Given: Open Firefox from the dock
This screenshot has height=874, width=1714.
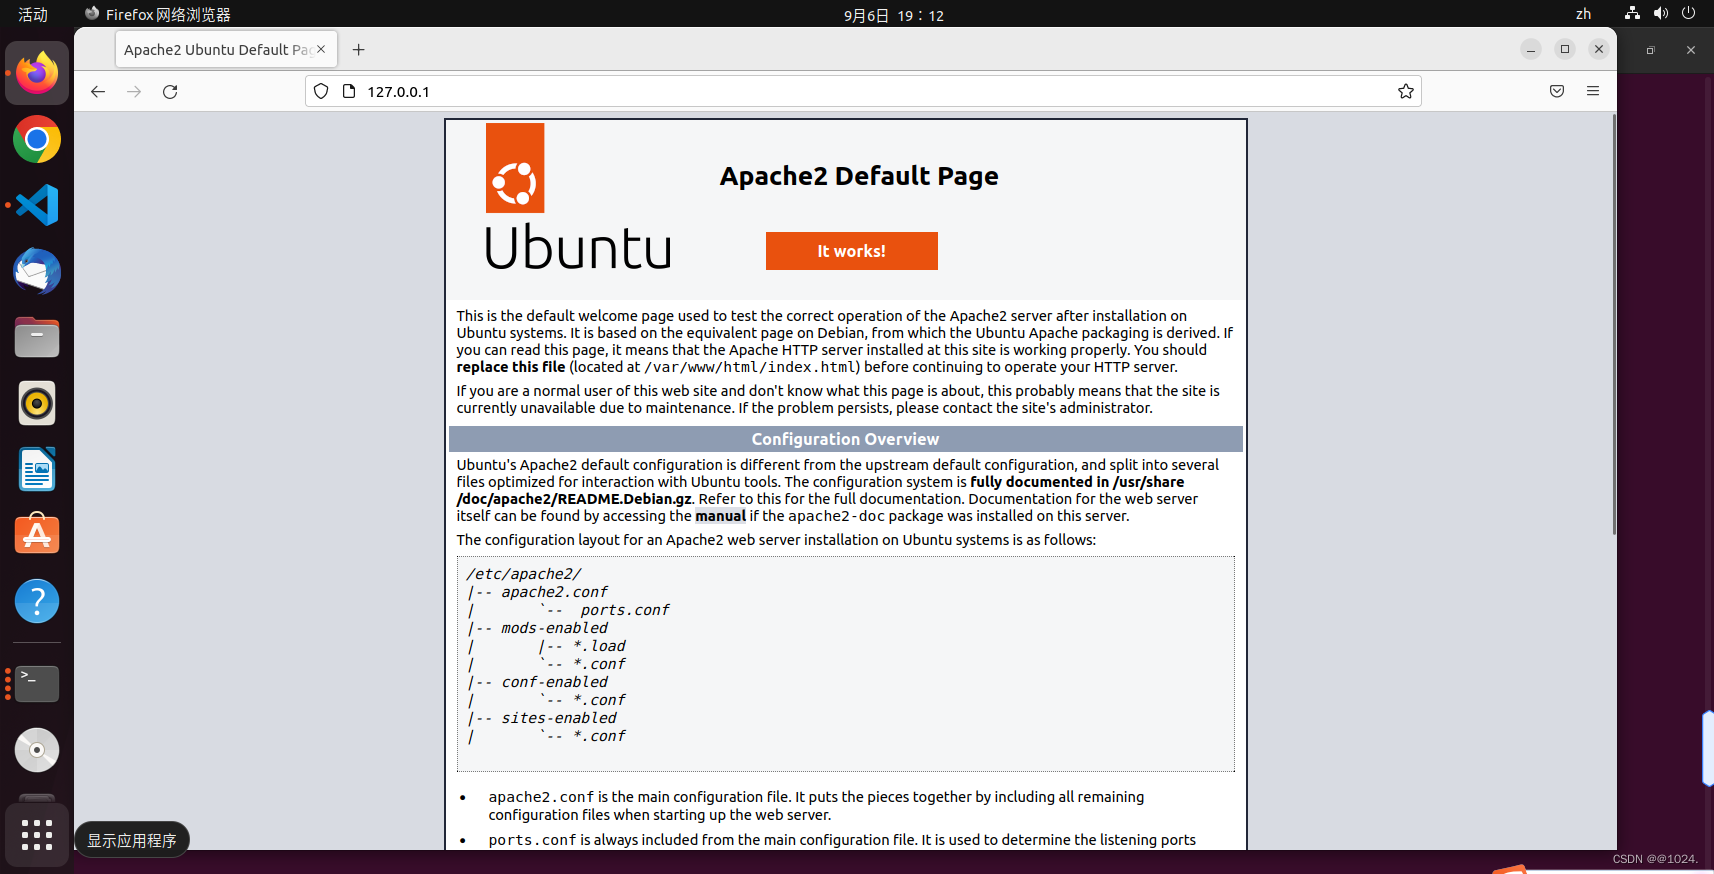Looking at the screenshot, I should point(37,73).
